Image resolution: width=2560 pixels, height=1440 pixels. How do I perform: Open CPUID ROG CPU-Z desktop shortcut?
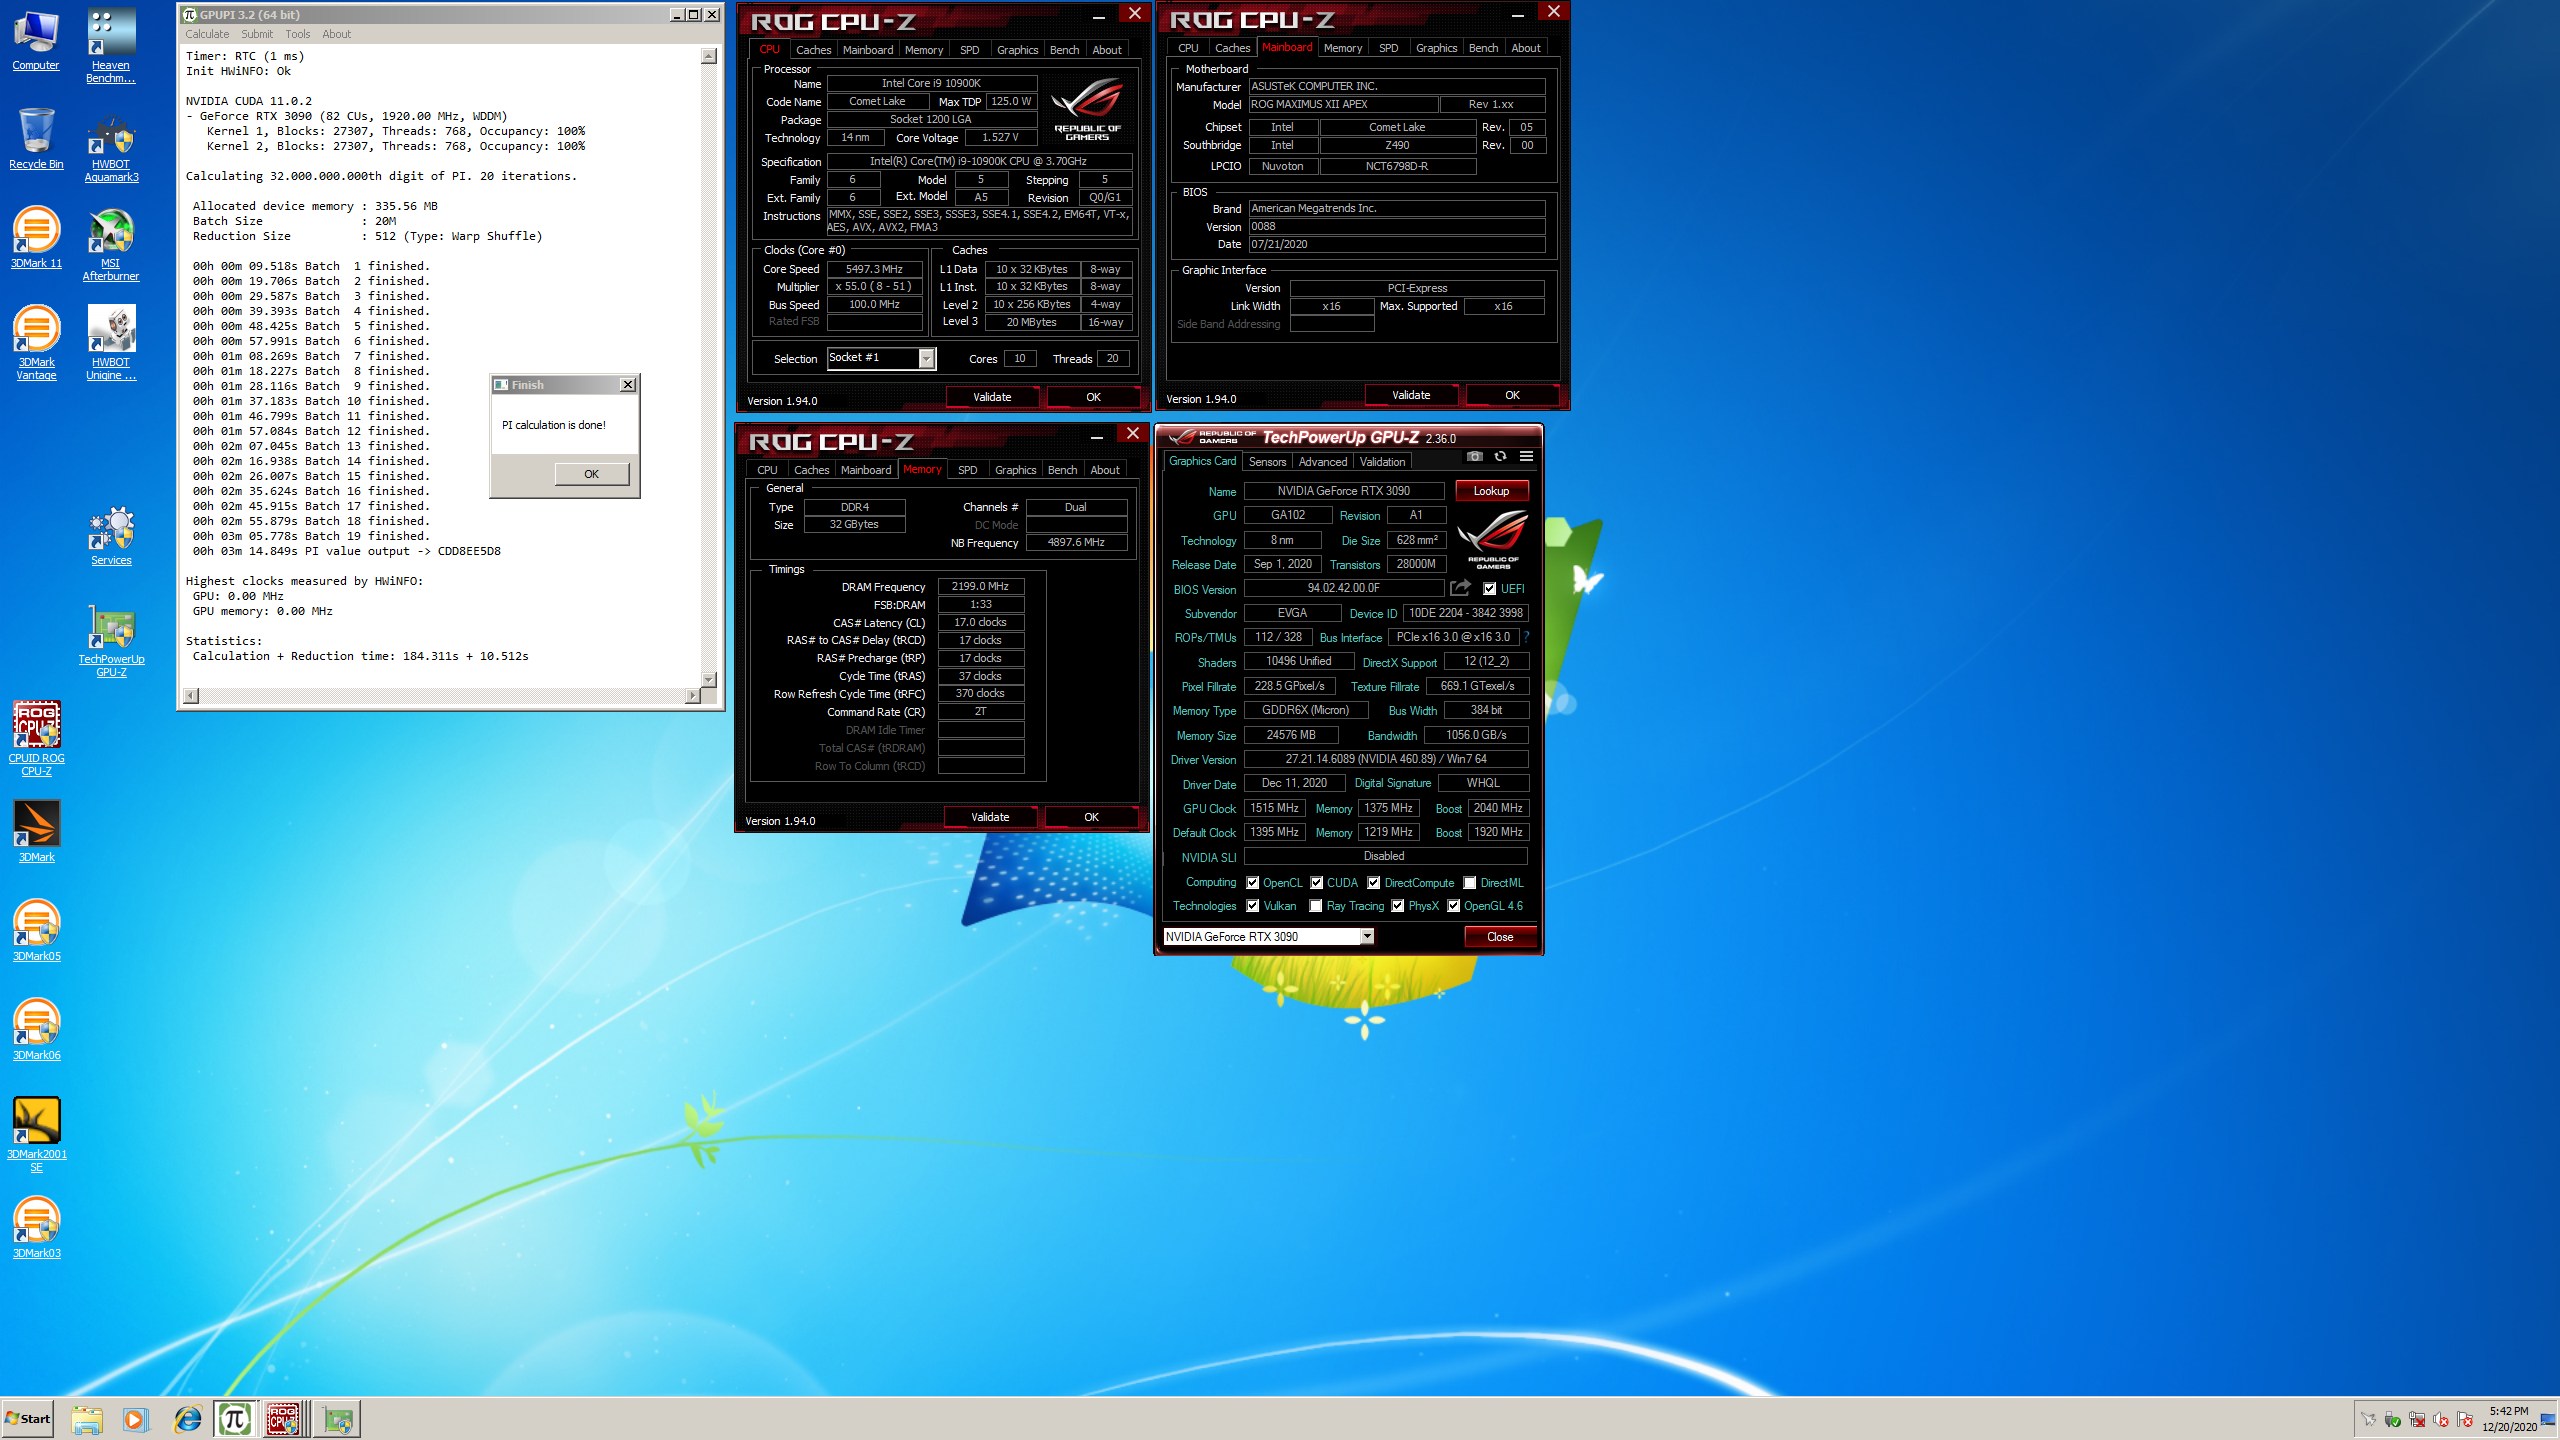(36, 739)
